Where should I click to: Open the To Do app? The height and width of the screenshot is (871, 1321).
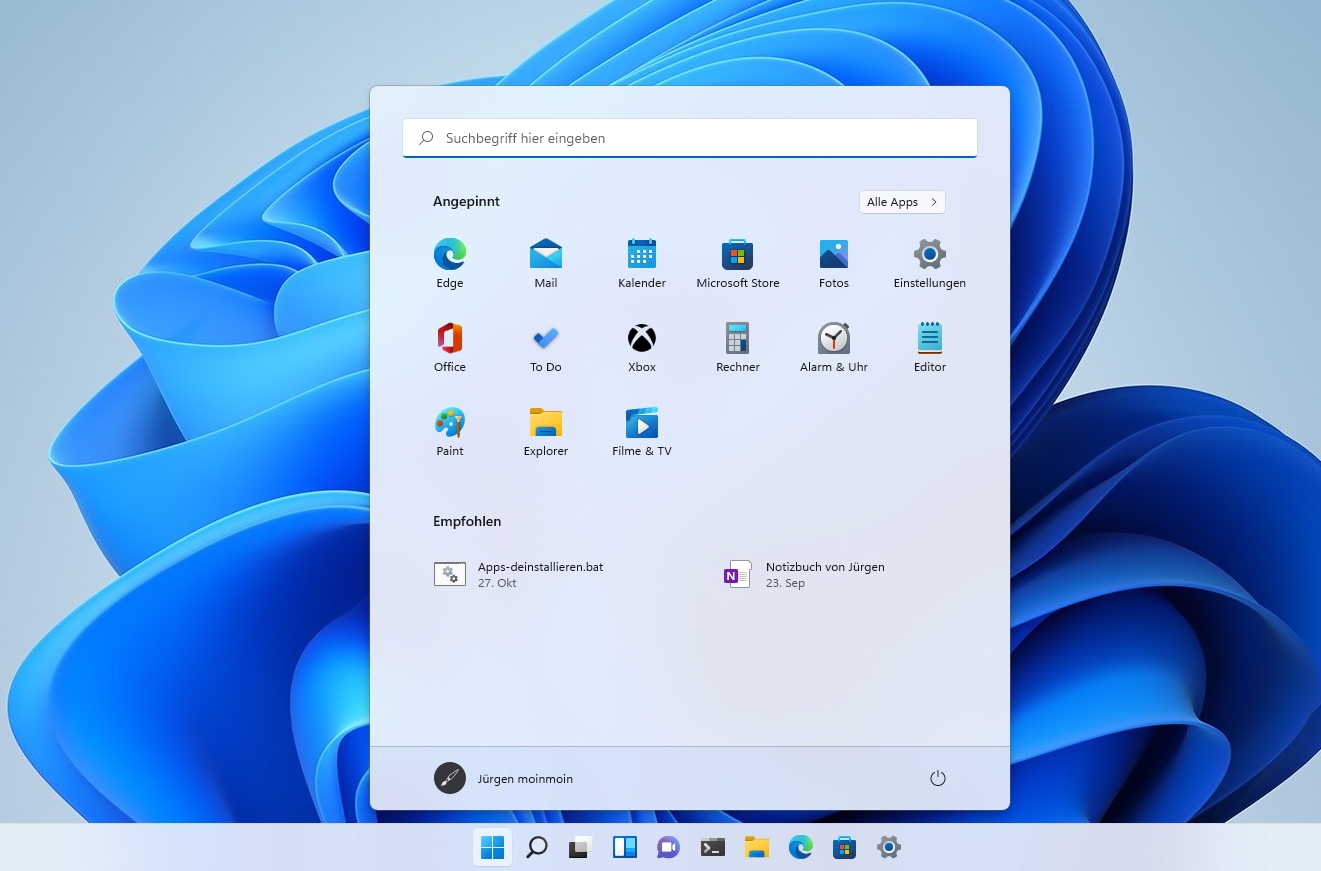[x=546, y=347]
